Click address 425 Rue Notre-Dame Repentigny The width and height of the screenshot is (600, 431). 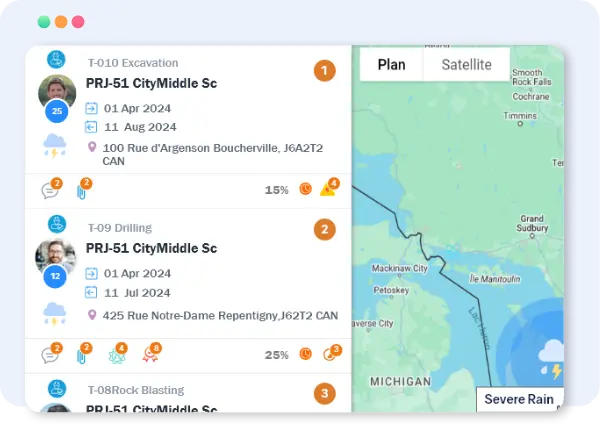pos(220,315)
